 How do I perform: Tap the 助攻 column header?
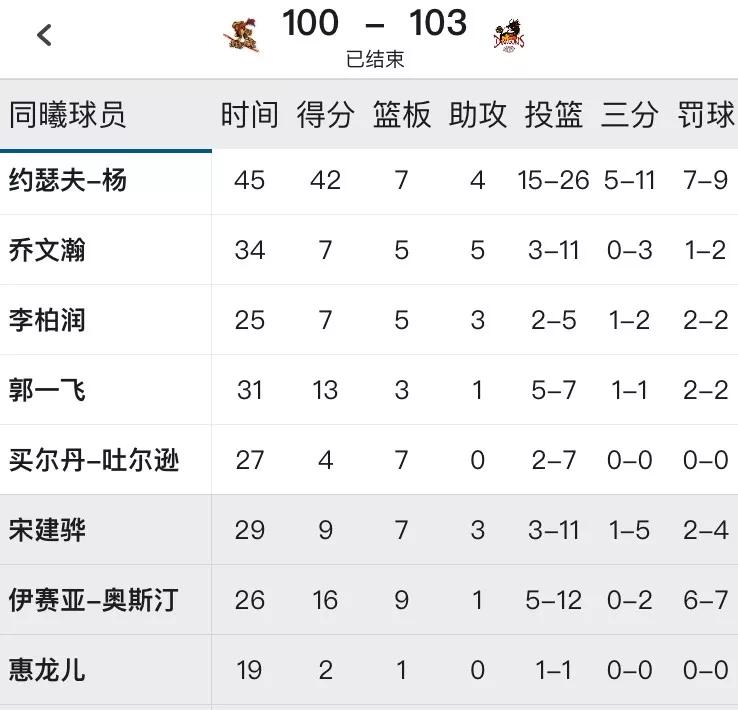click(478, 114)
